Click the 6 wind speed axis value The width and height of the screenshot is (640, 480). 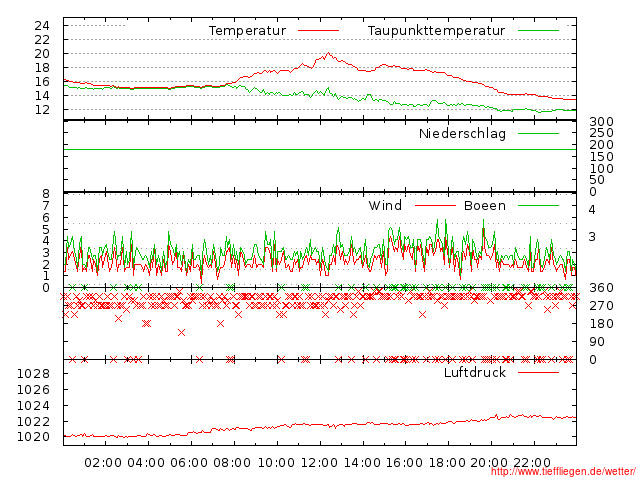(x=46, y=218)
